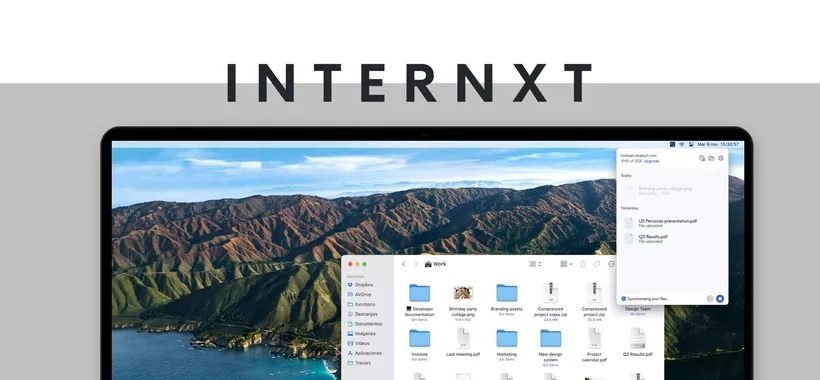Screen dimensions: 820x380
Task: Switch the Finder icon view selector
Action: tap(536, 264)
